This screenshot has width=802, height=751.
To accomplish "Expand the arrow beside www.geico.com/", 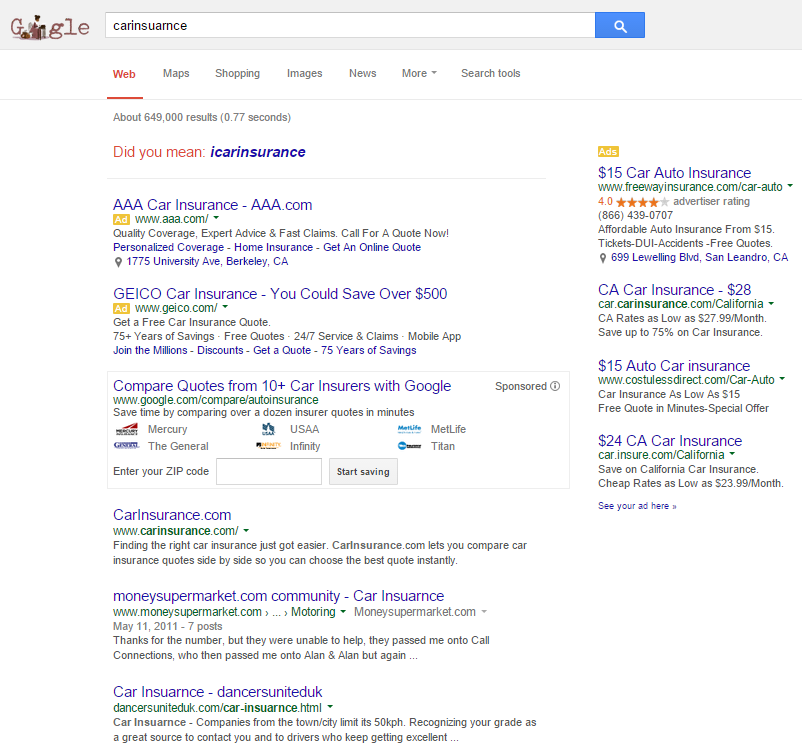I will point(226,307).
